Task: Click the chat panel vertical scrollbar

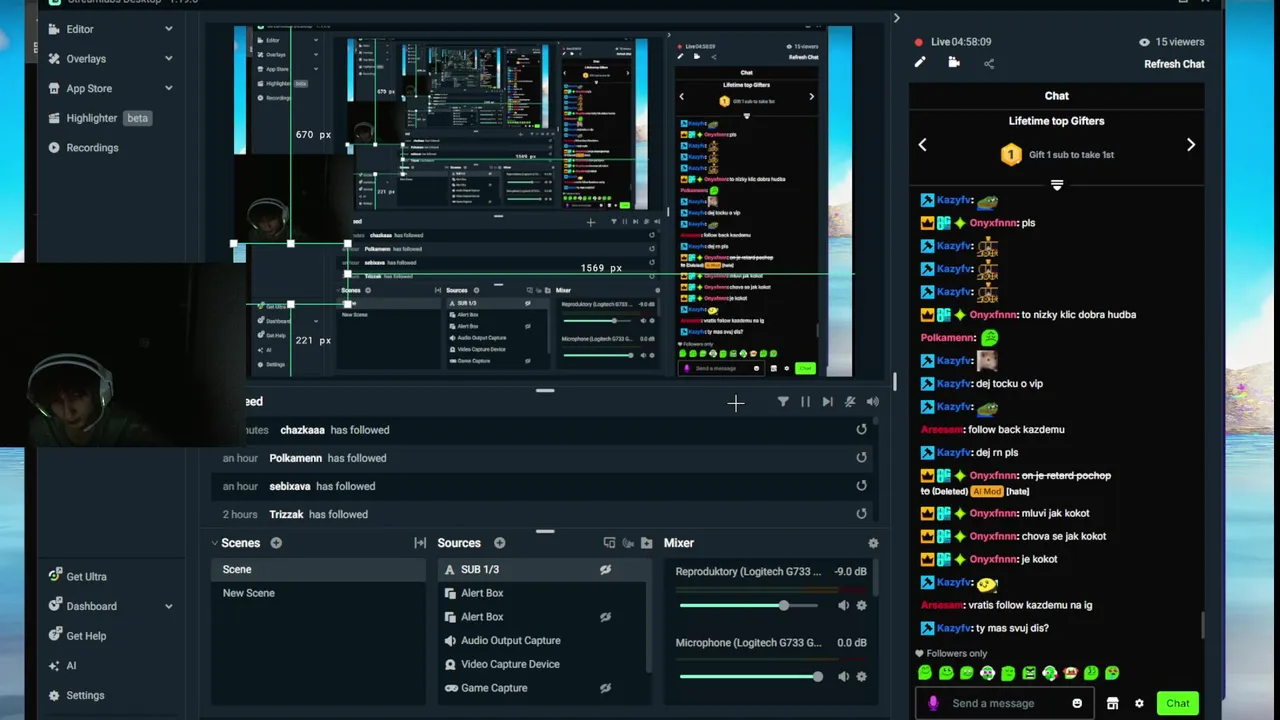Action: point(1202,625)
